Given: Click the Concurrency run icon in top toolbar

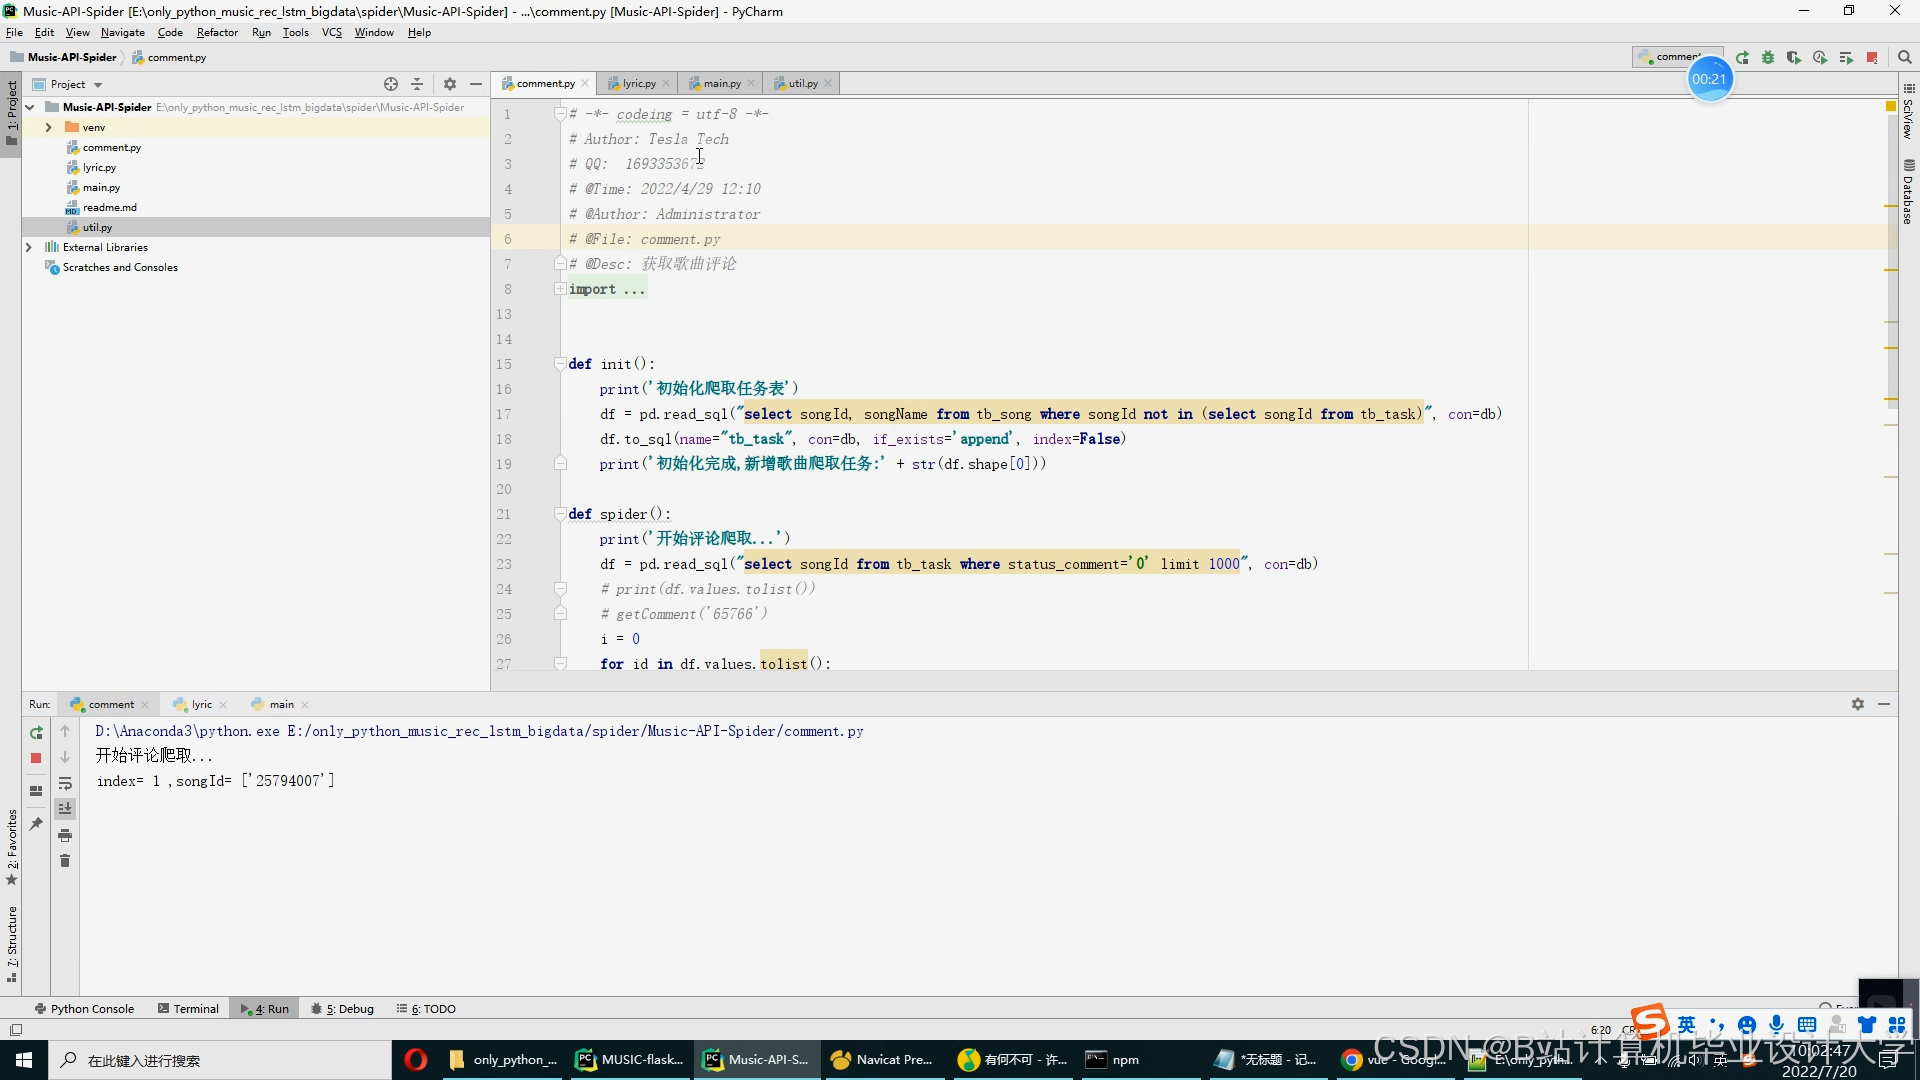Looking at the screenshot, I should 1846,58.
